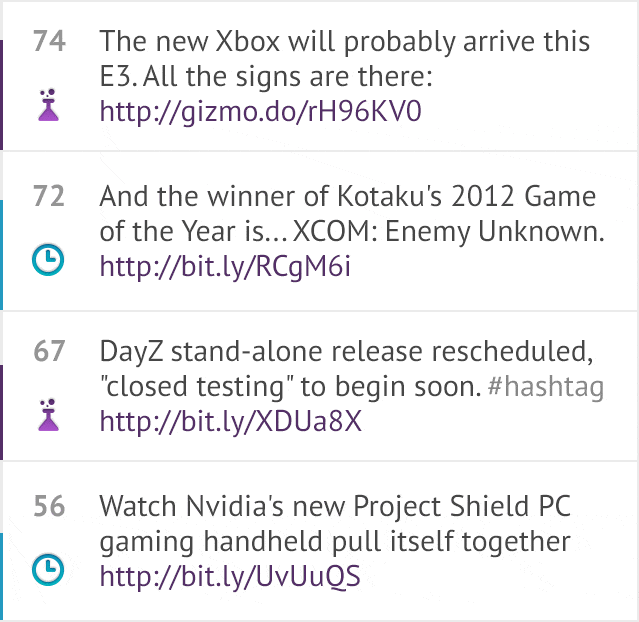639x622 pixels.
Task: Click the purple side bar of the DayZ post
Action: [x=1, y=412]
